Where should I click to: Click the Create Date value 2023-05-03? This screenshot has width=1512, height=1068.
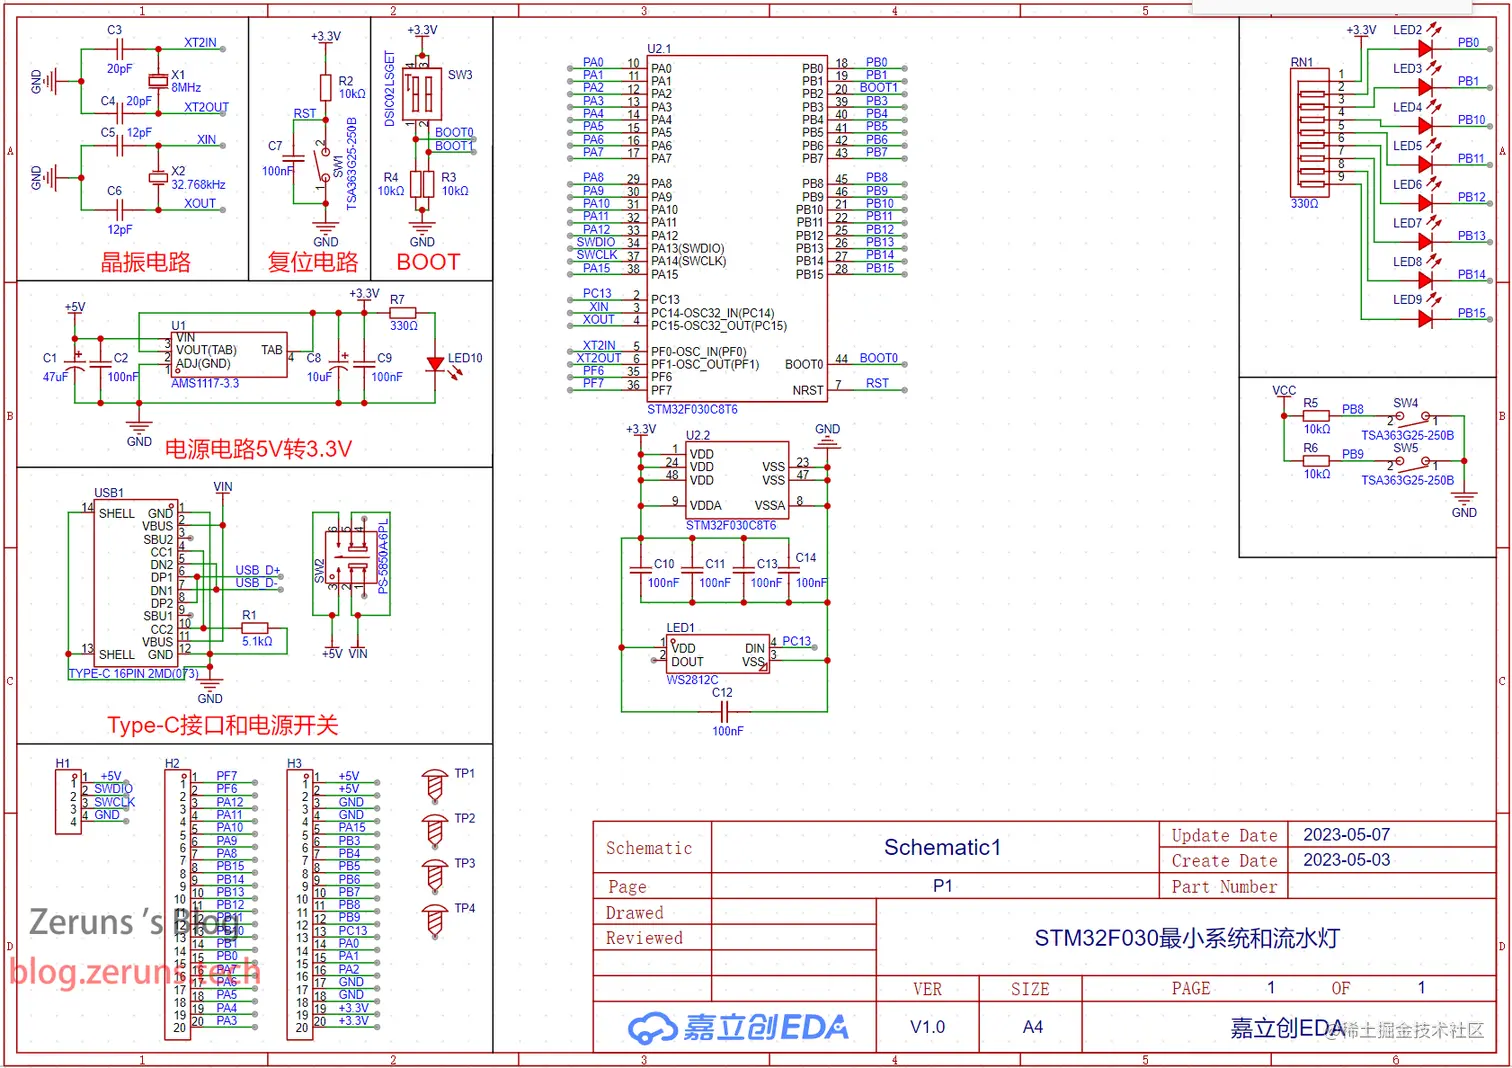(x=1346, y=859)
